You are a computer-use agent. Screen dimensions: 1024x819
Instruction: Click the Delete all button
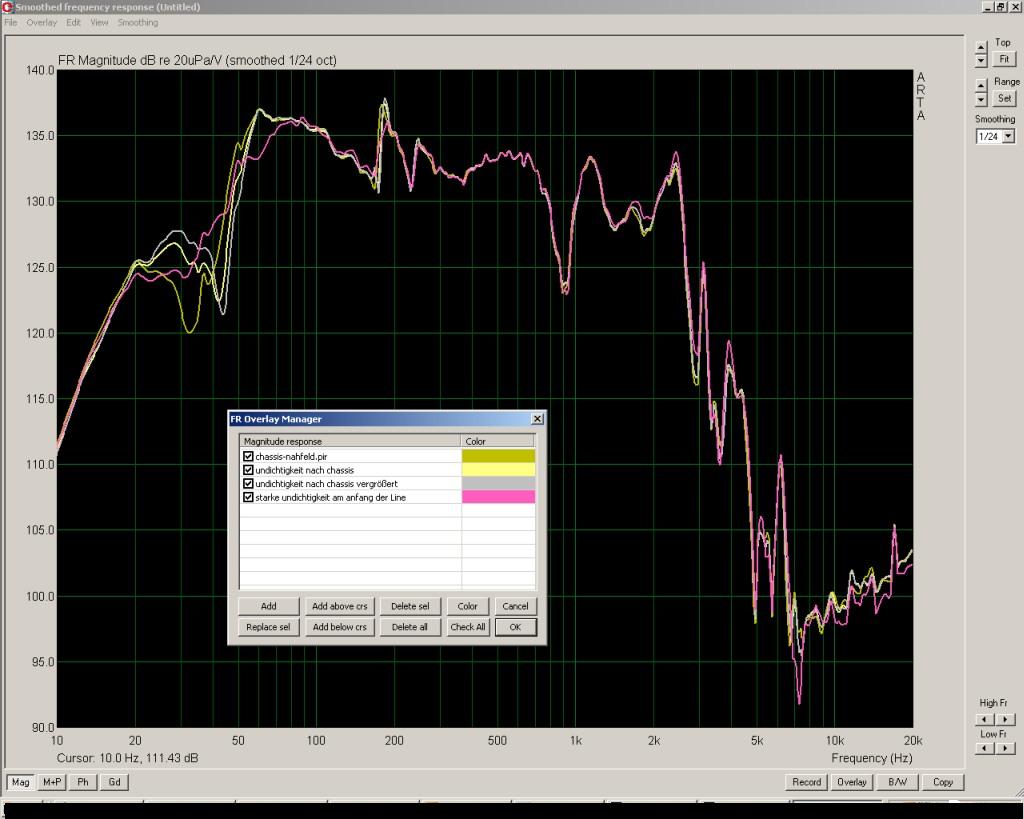pyautogui.click(x=410, y=627)
